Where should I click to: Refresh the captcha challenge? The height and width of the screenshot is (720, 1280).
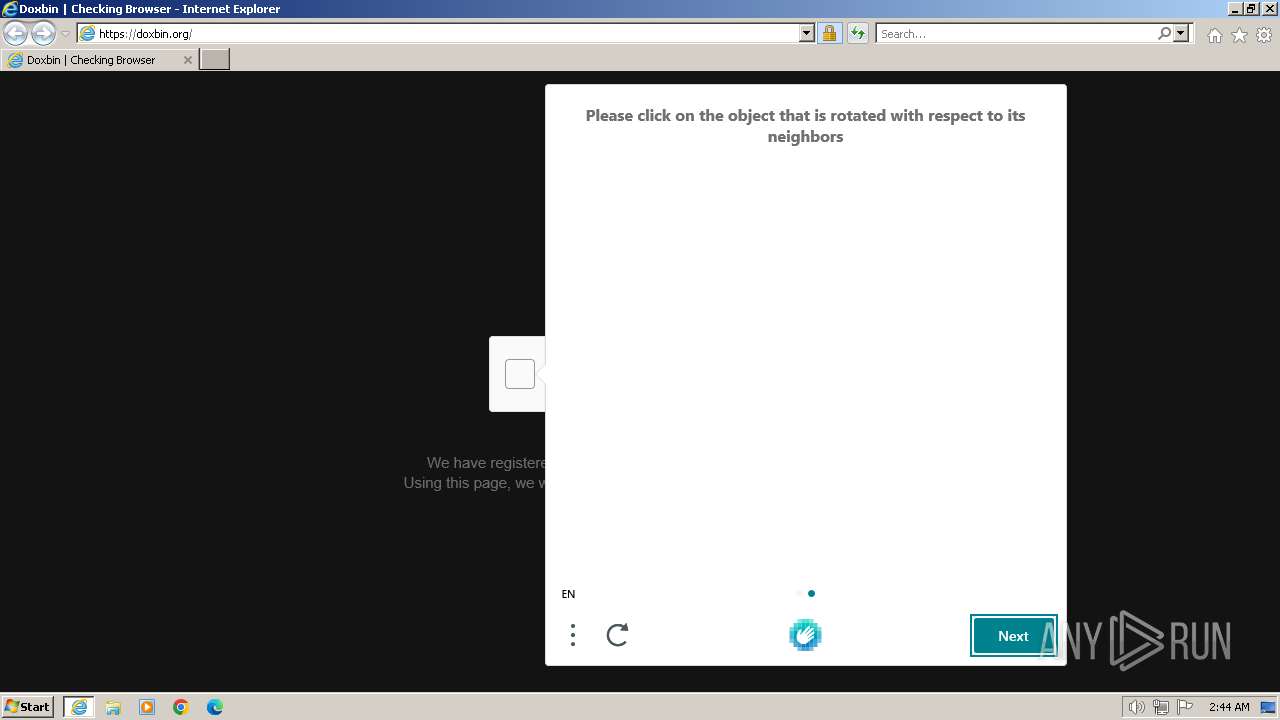click(617, 635)
